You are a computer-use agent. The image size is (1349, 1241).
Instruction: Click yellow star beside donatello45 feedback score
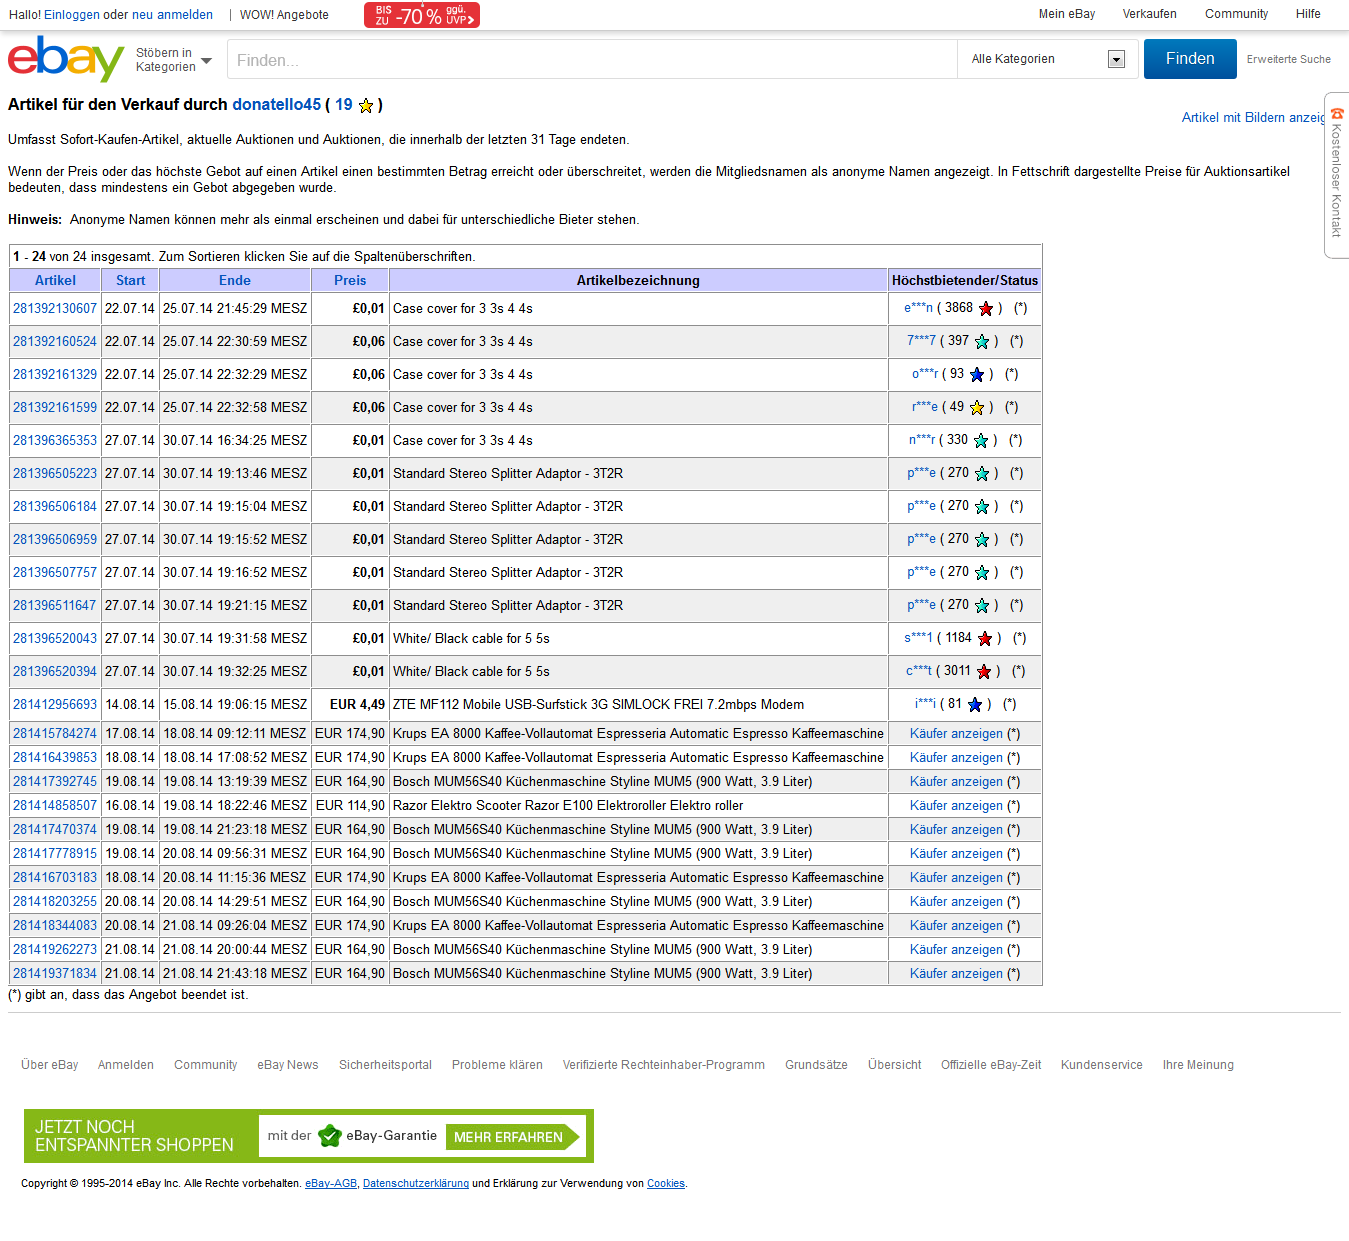(366, 106)
